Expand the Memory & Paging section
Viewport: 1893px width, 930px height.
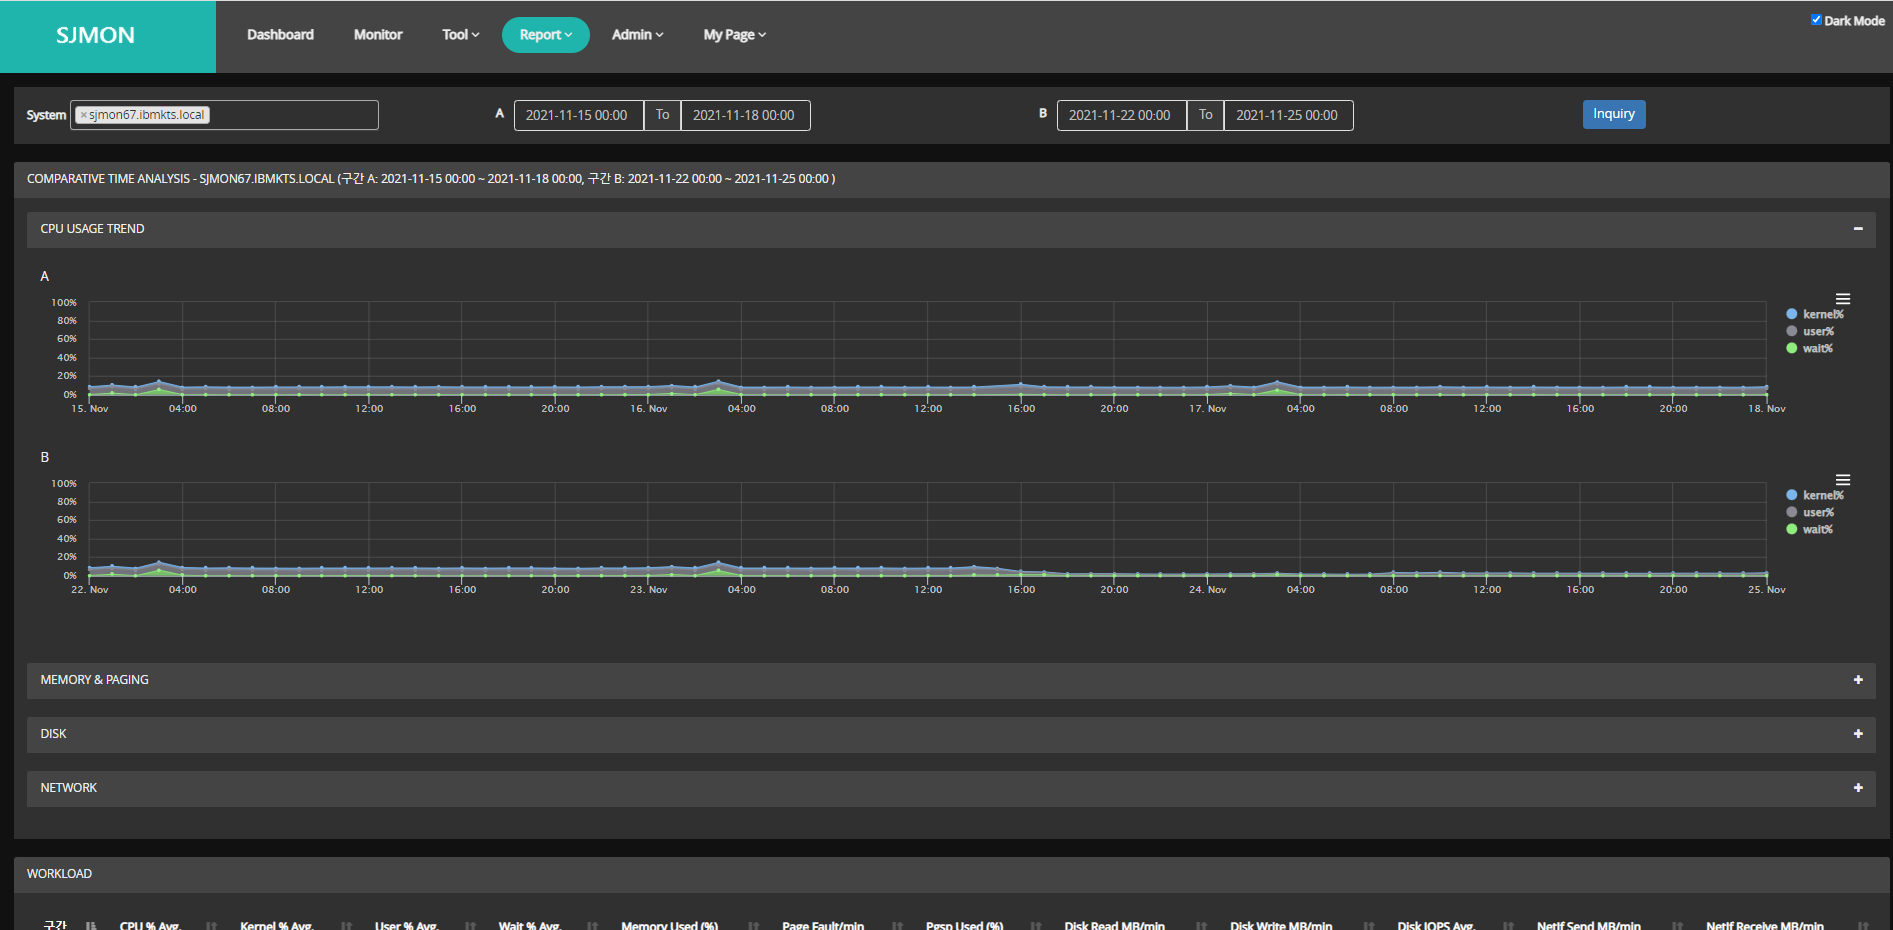point(1857,680)
